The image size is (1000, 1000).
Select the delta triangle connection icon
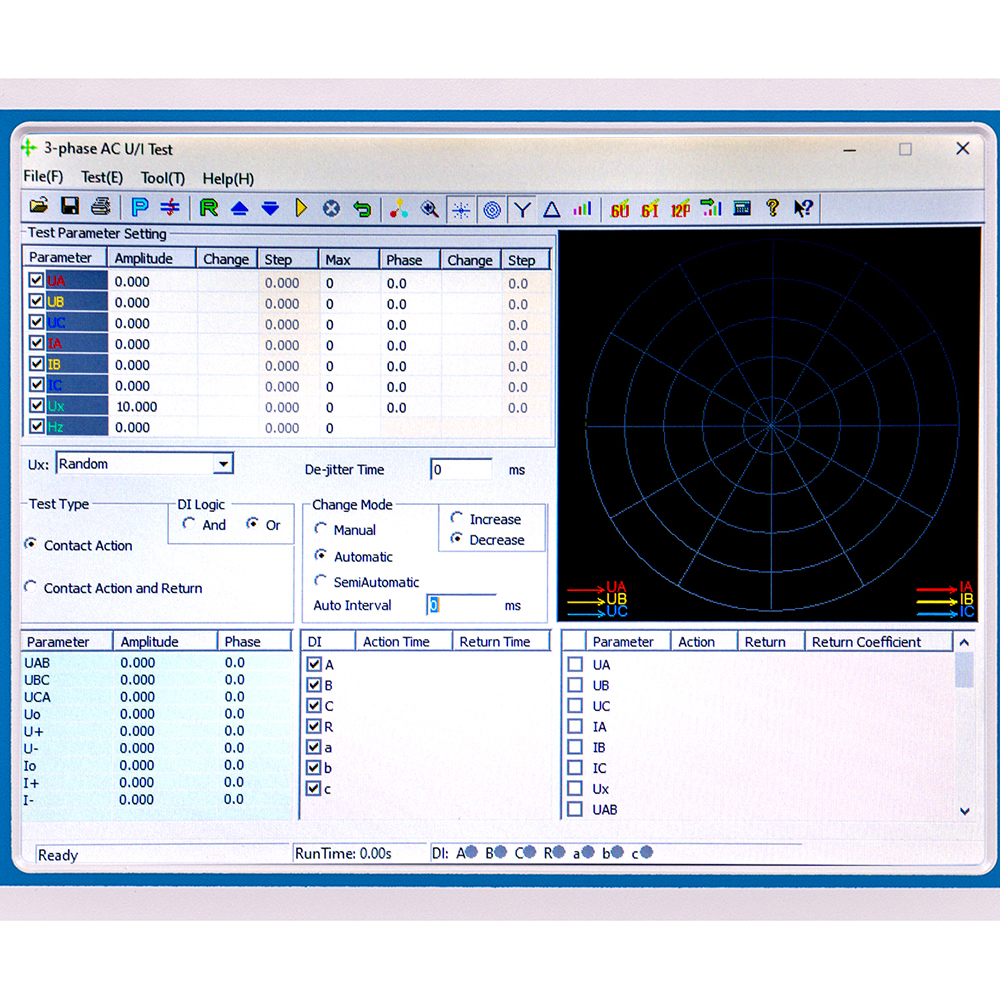click(x=551, y=209)
